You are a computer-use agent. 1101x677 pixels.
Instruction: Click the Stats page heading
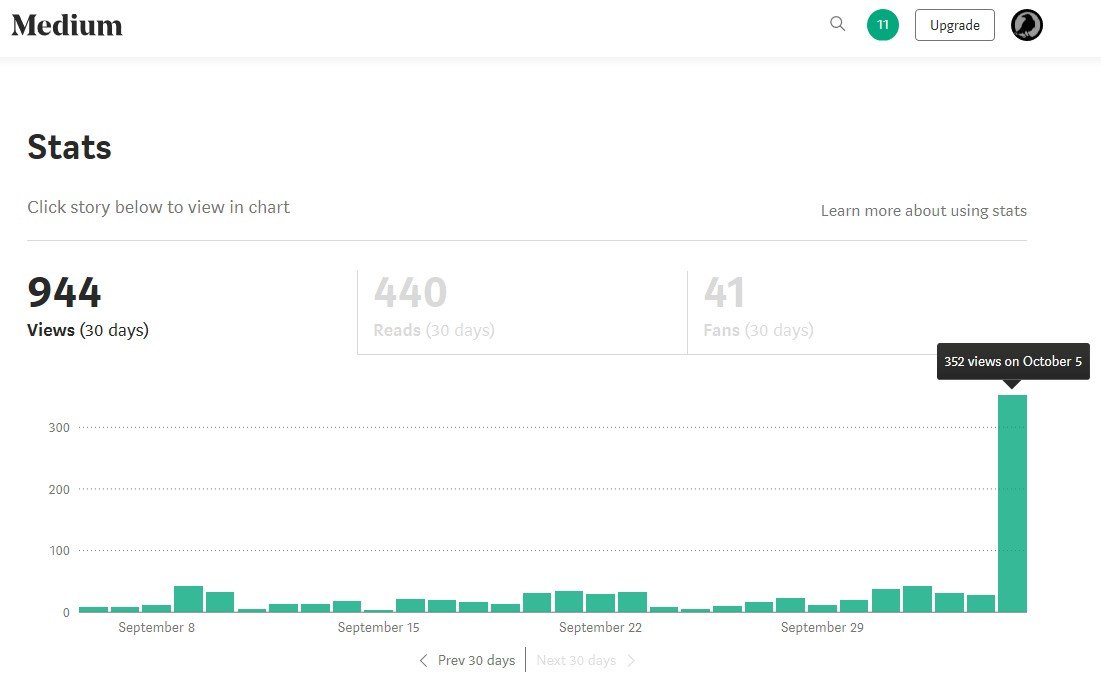69,148
